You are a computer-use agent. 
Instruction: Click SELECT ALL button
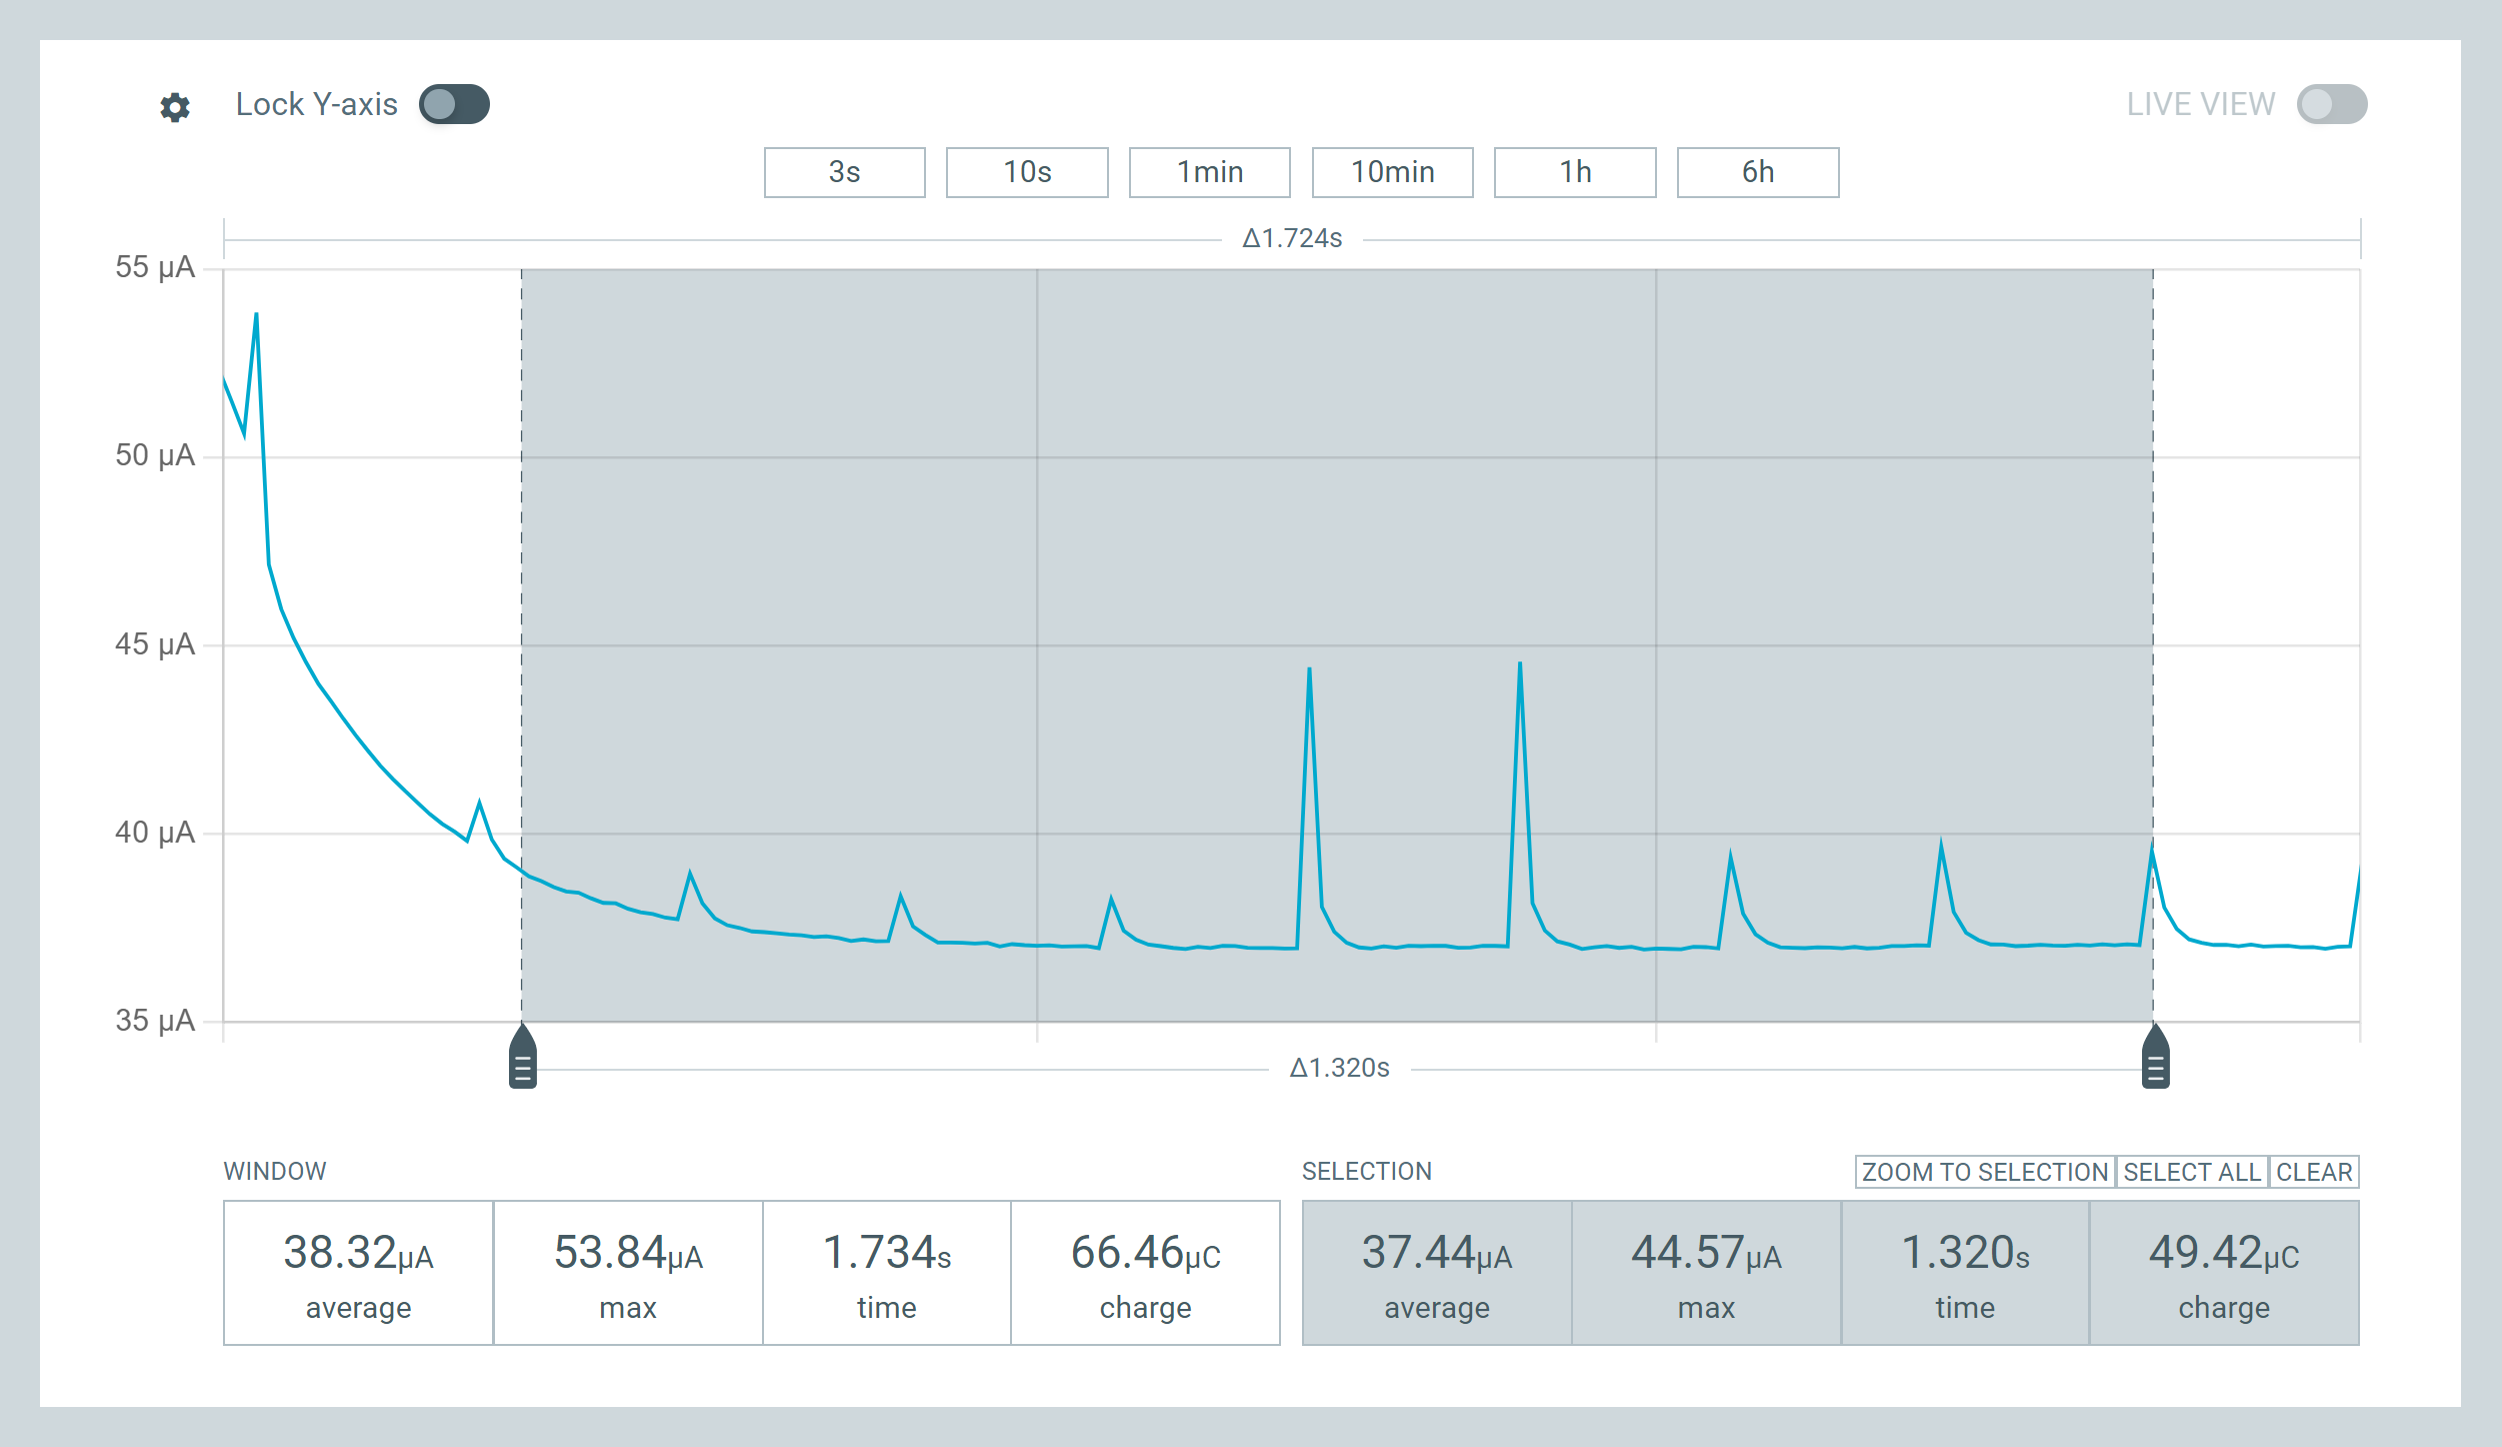click(2191, 1172)
